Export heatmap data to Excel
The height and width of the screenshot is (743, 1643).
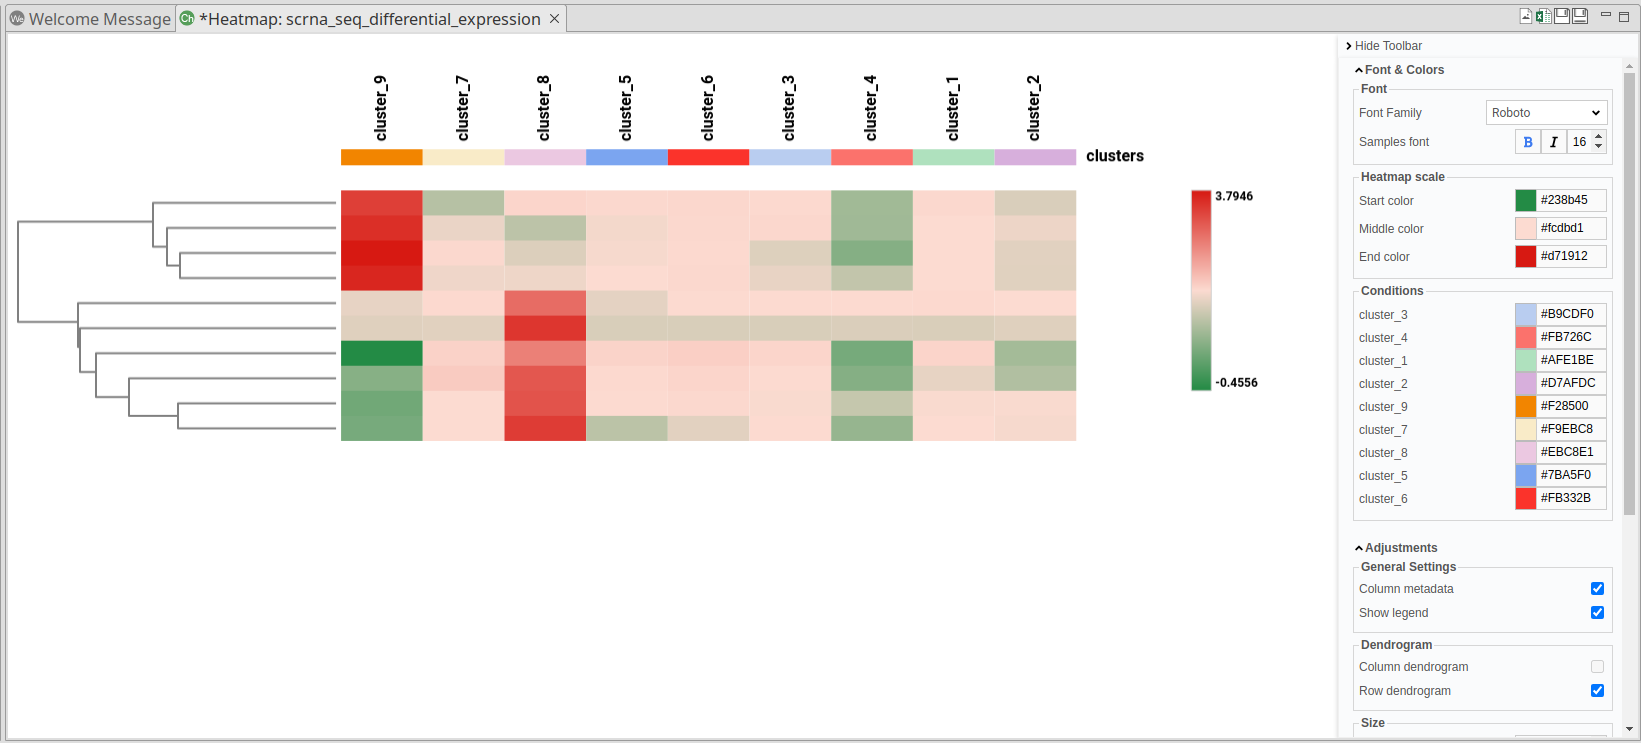coord(1543,16)
